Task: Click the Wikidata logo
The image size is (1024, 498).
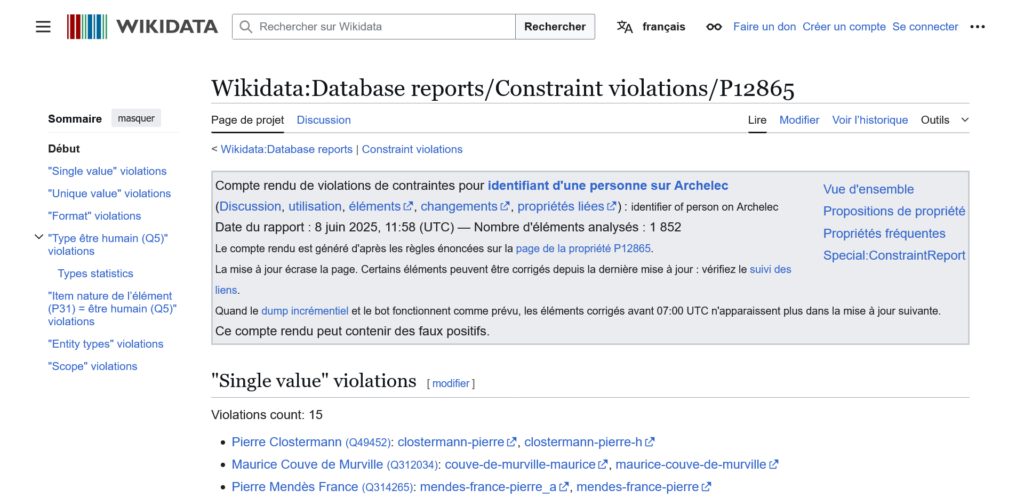Action: point(142,27)
